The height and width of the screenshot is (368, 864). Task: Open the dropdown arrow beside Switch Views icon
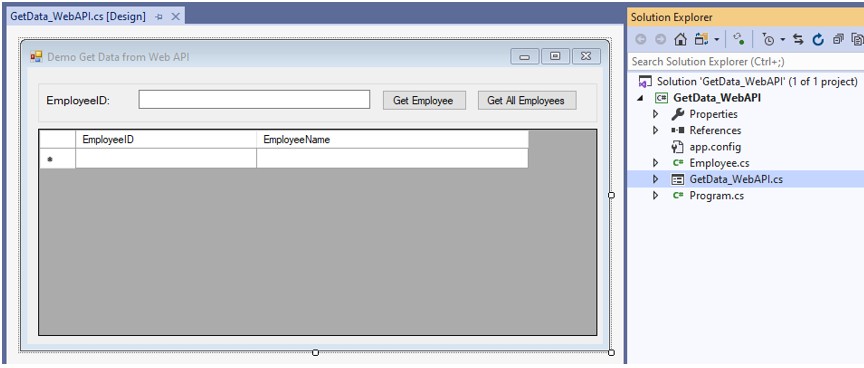[716, 40]
